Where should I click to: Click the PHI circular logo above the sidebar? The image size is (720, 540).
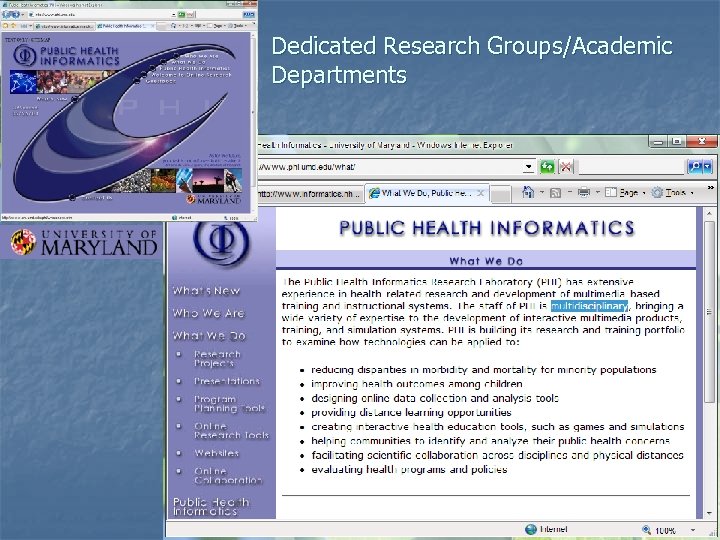click(221, 242)
